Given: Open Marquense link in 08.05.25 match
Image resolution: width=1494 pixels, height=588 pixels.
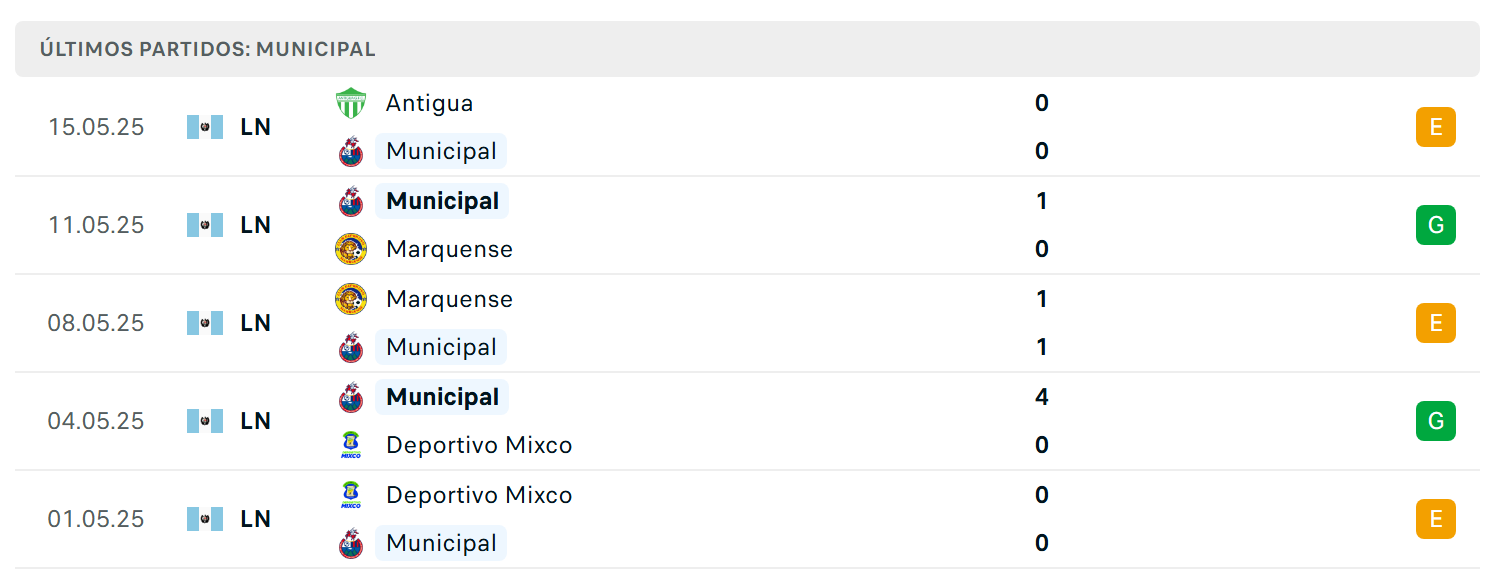Looking at the screenshot, I should [x=449, y=299].
